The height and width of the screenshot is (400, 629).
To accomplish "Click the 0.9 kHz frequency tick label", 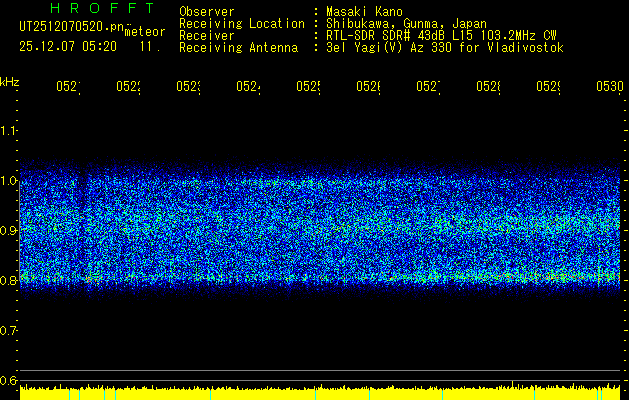I will point(9,231).
